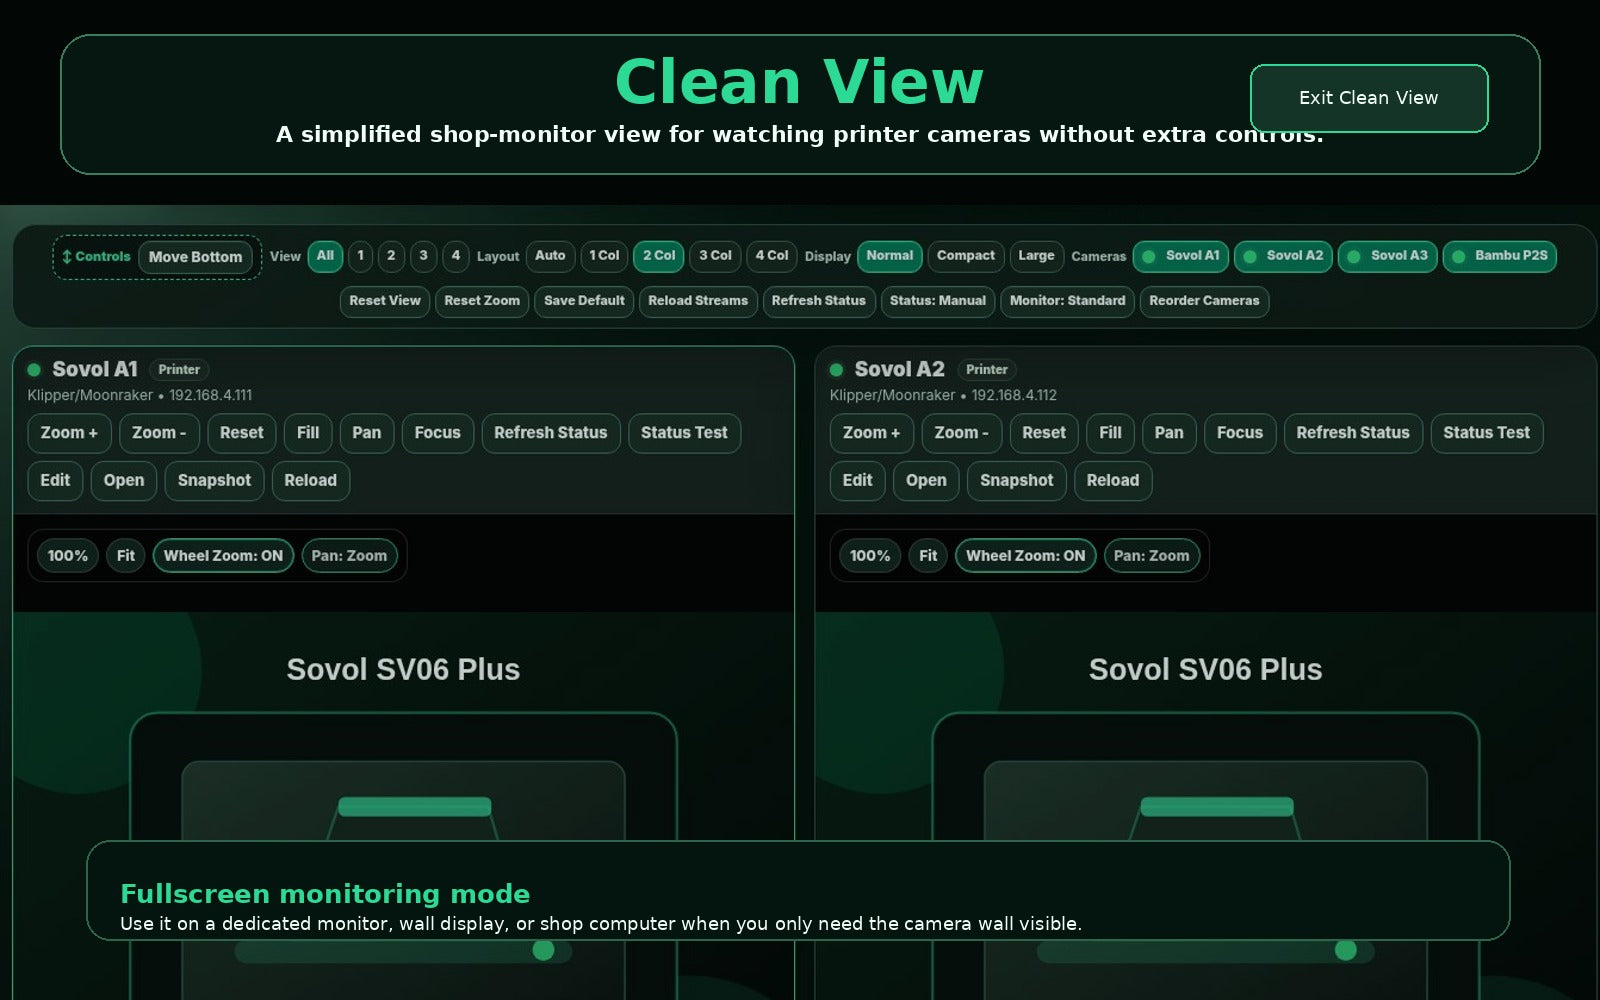Click Save Default
This screenshot has width=1600, height=1000.
[x=584, y=301]
